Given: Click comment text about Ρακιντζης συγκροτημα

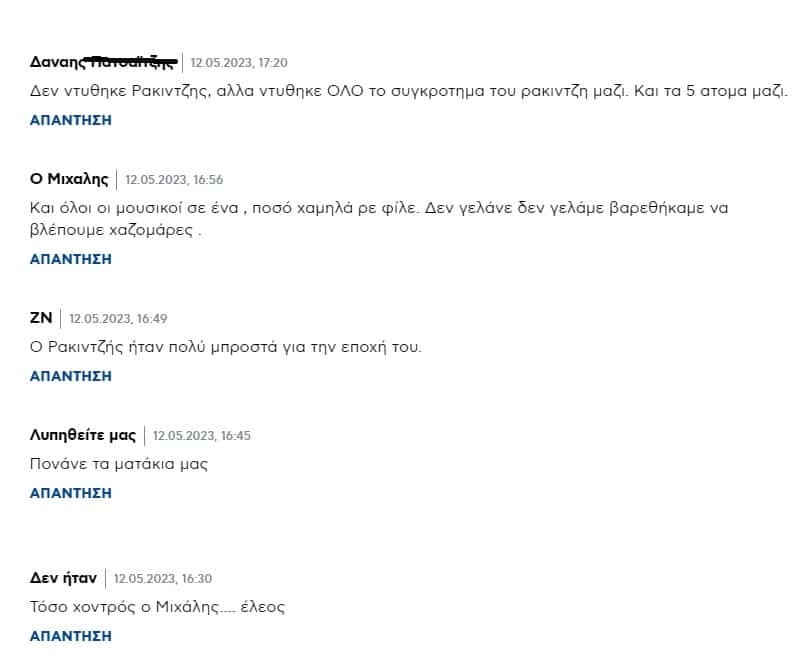Looking at the screenshot, I should point(409,91).
